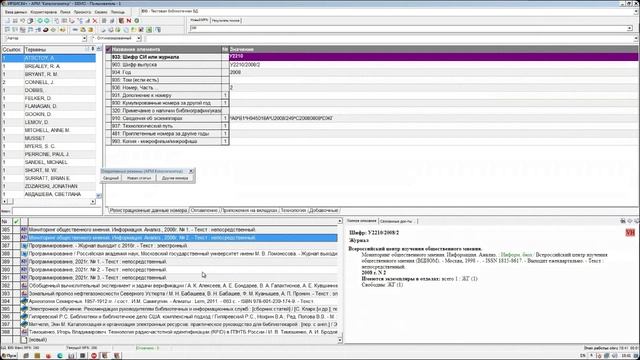The height and width of the screenshot is (360, 640).
Task: Click terms list scroll-down arrow below АБДАШЕВА
Action: point(98,195)
